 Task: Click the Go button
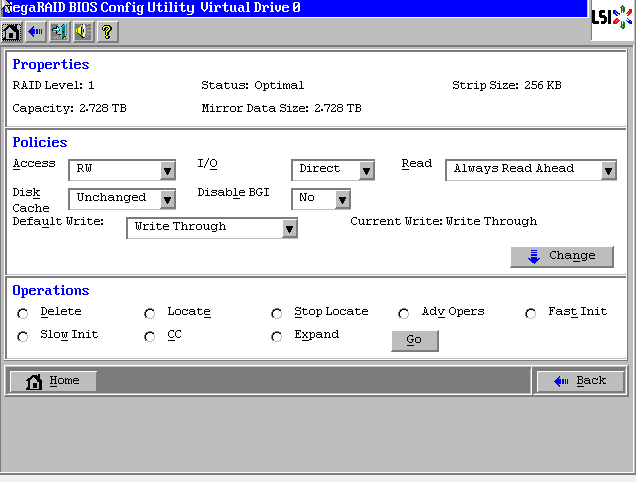414,341
